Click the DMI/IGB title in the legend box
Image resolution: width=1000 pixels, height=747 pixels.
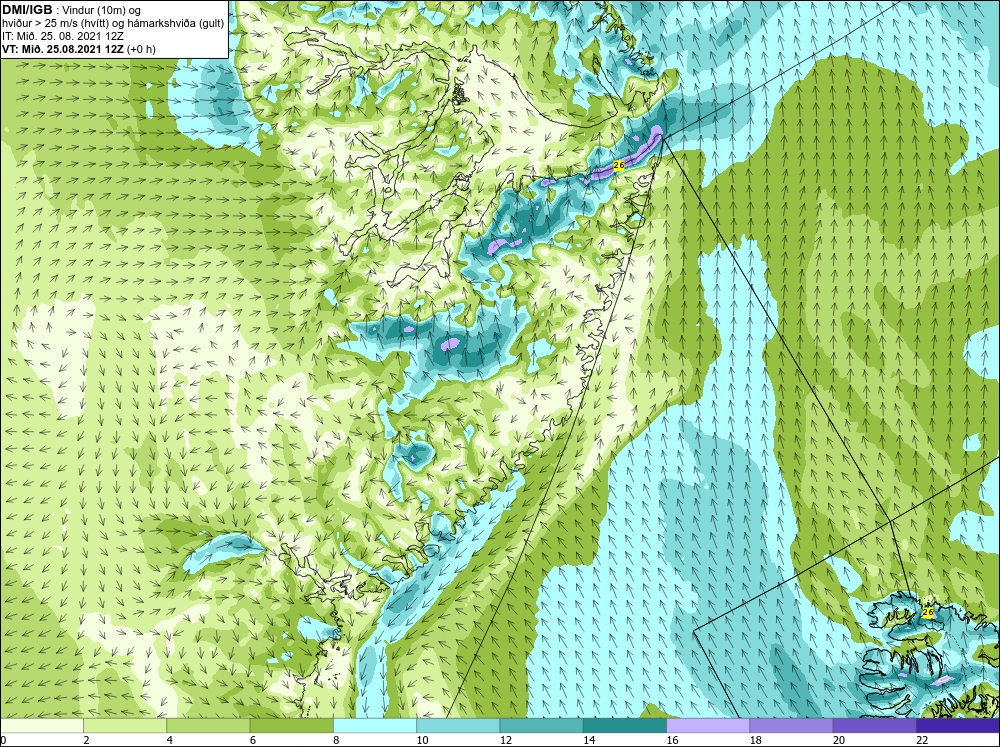pos(27,10)
